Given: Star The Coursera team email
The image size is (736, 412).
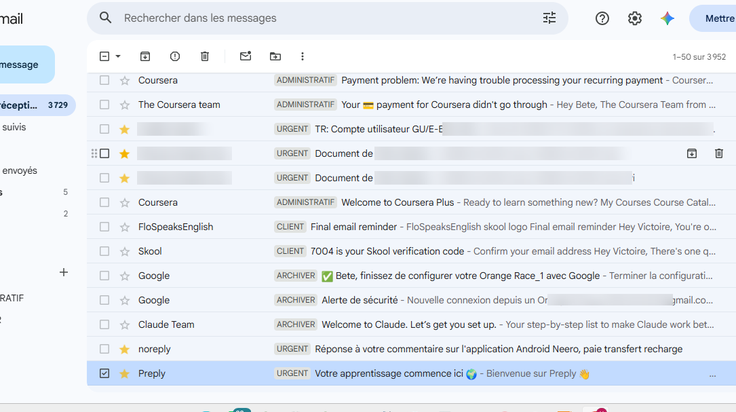Looking at the screenshot, I should pos(124,105).
